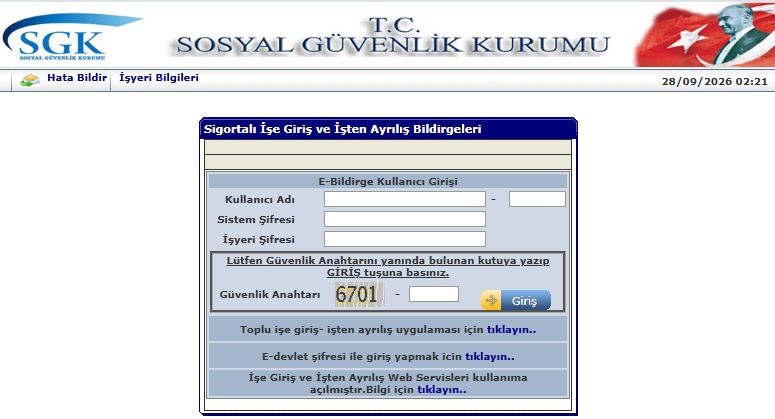Click the İşyeri Şifresi label
775x419 pixels.
click(258, 239)
